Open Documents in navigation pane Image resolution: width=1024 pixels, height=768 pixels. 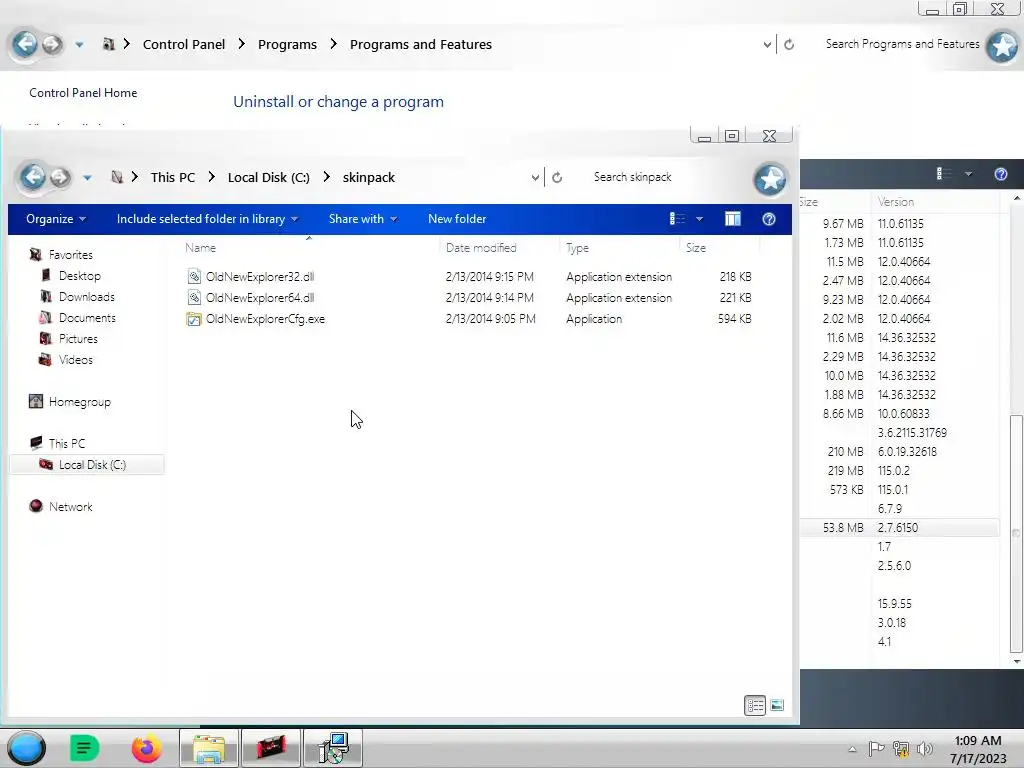click(x=87, y=317)
